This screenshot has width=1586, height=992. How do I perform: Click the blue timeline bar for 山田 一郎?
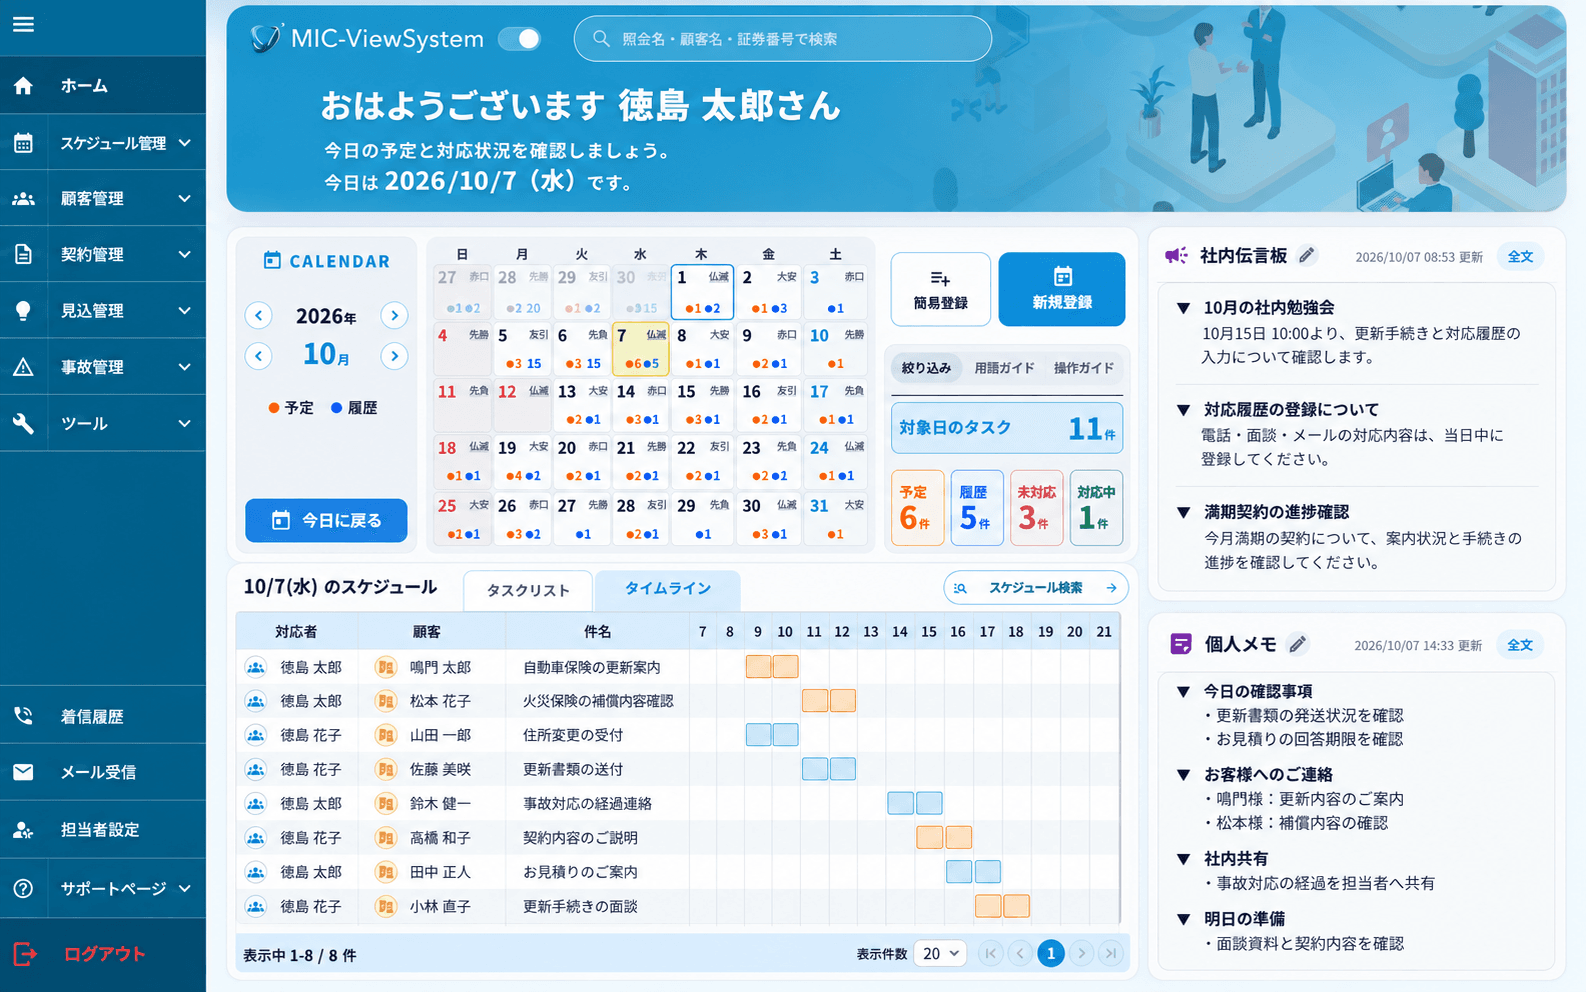[772, 735]
